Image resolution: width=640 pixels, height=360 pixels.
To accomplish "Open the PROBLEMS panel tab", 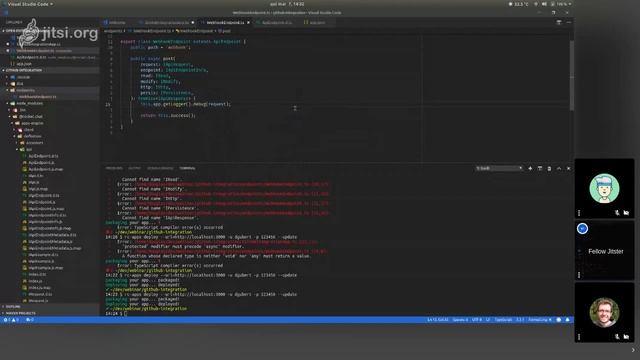I will click(x=114, y=168).
